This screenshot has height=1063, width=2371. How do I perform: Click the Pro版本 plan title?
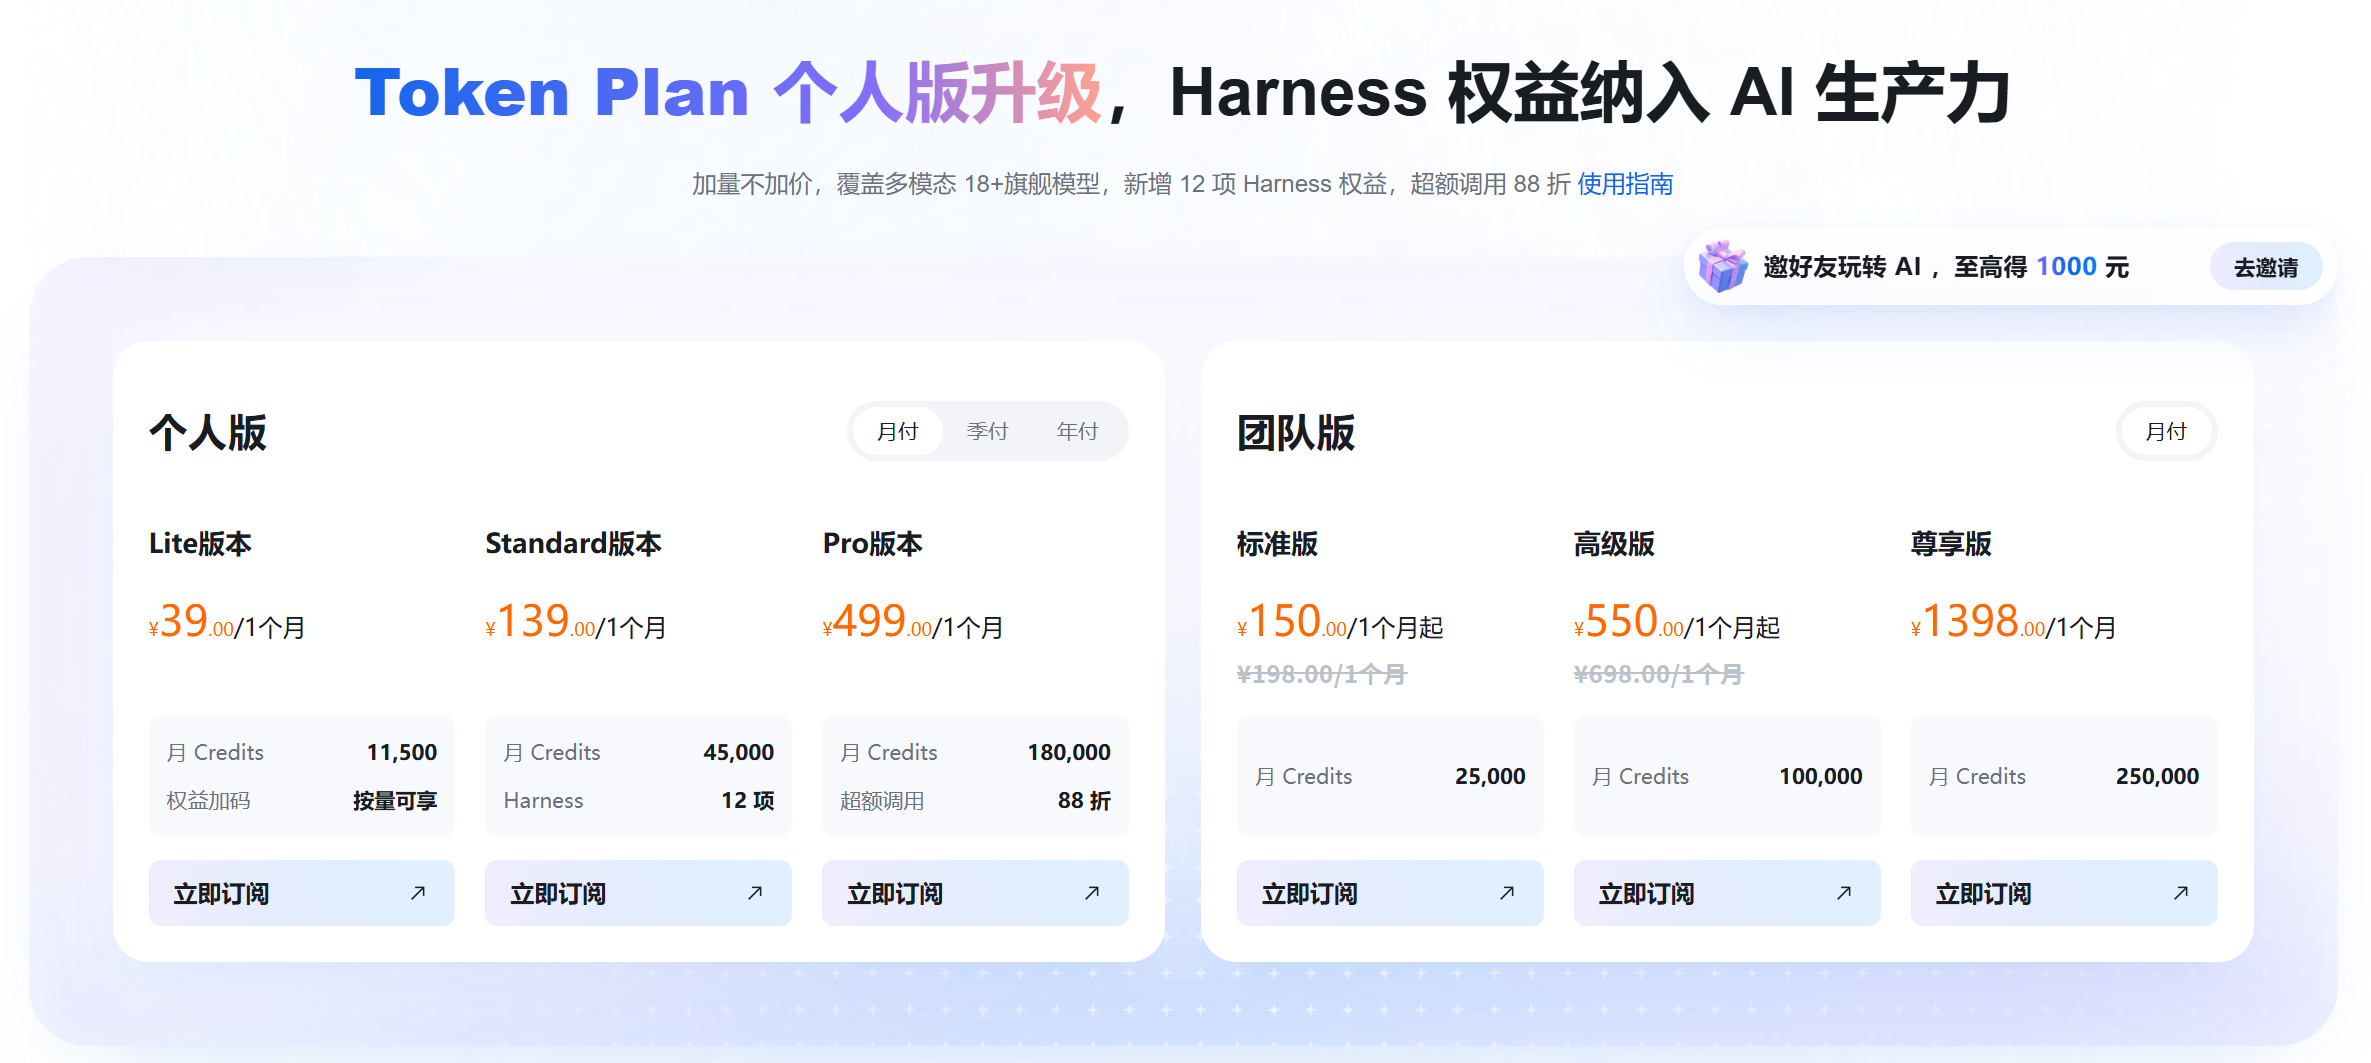(872, 544)
